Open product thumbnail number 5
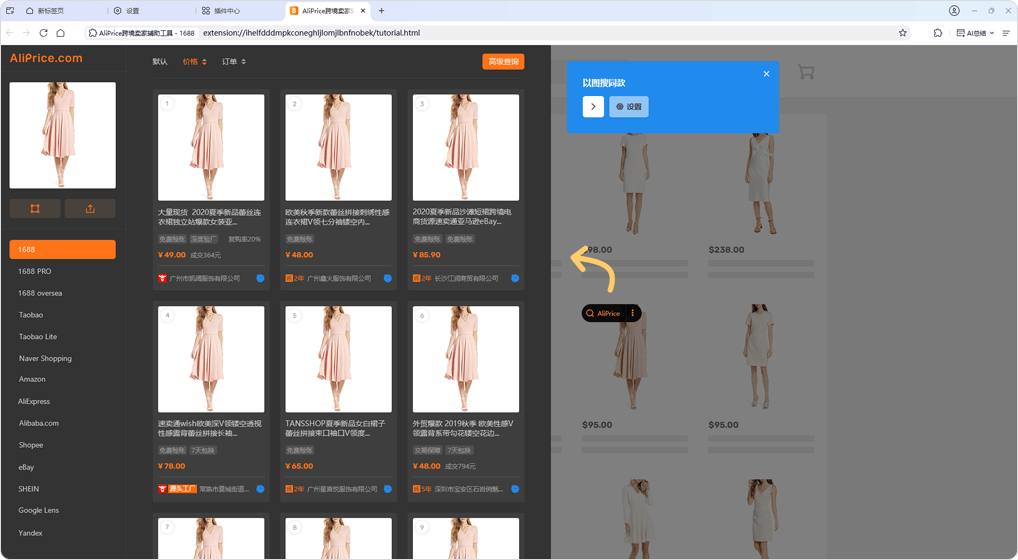Image resolution: width=1018 pixels, height=560 pixels. (338, 360)
